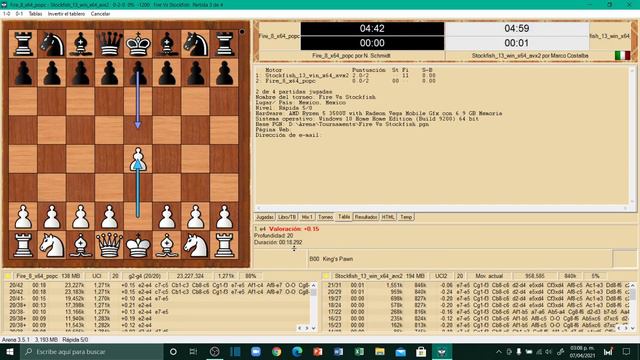Select the white bishop on f1

click(x=167, y=245)
